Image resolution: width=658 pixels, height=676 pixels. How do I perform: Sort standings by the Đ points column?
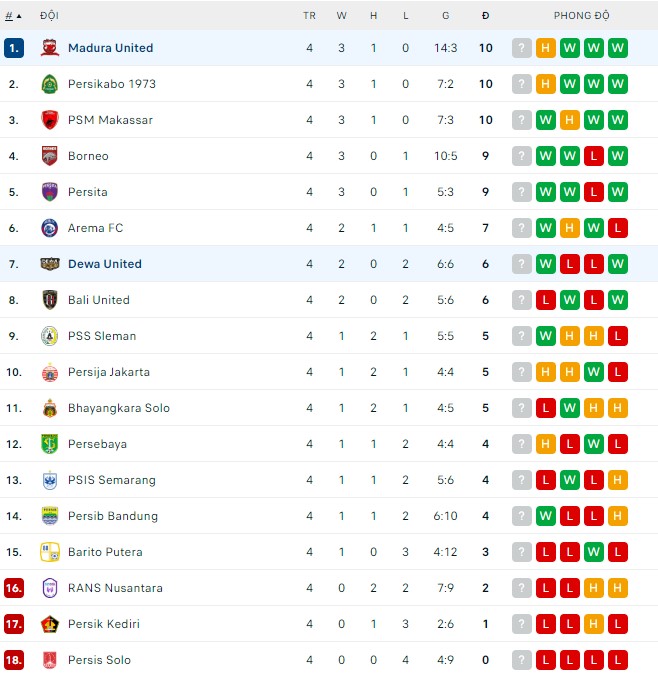click(485, 16)
